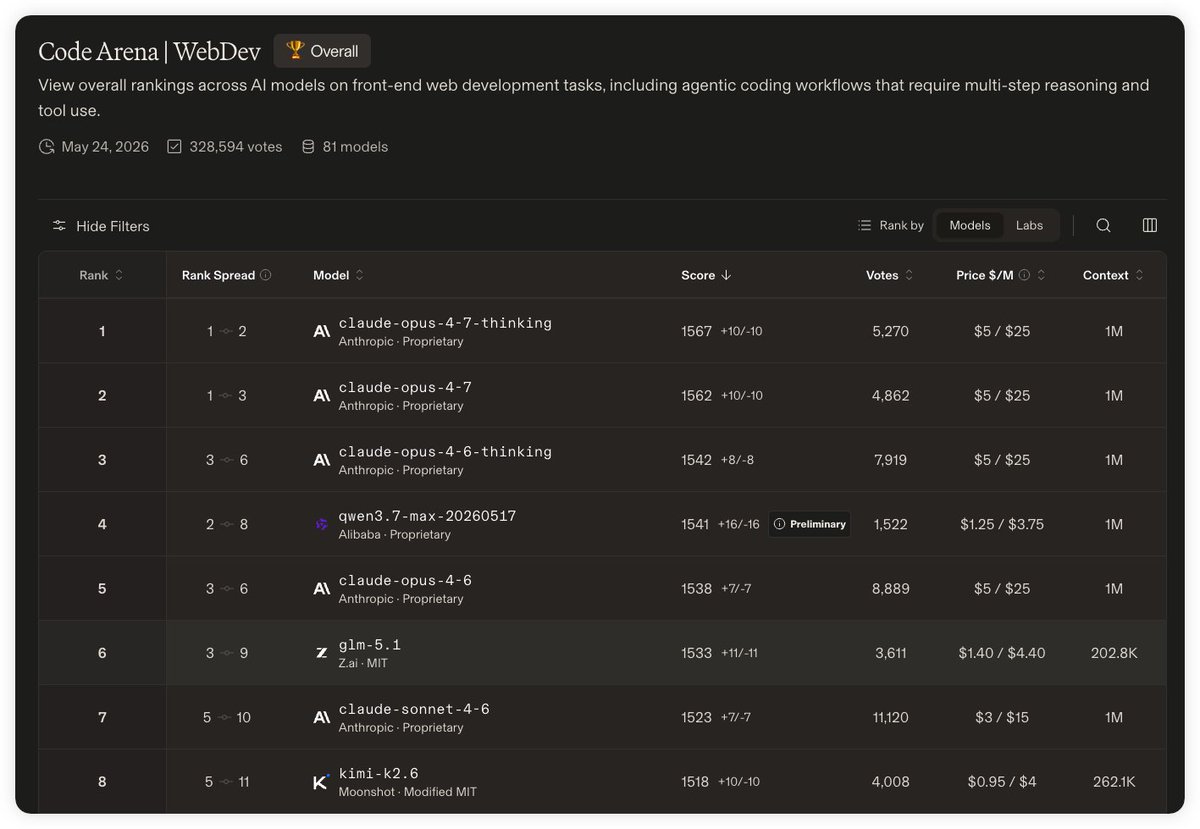Click the rank spread range icon for claude-opus-4-7-thinking
Screen dimensions: 1200x829
pos(226,331)
